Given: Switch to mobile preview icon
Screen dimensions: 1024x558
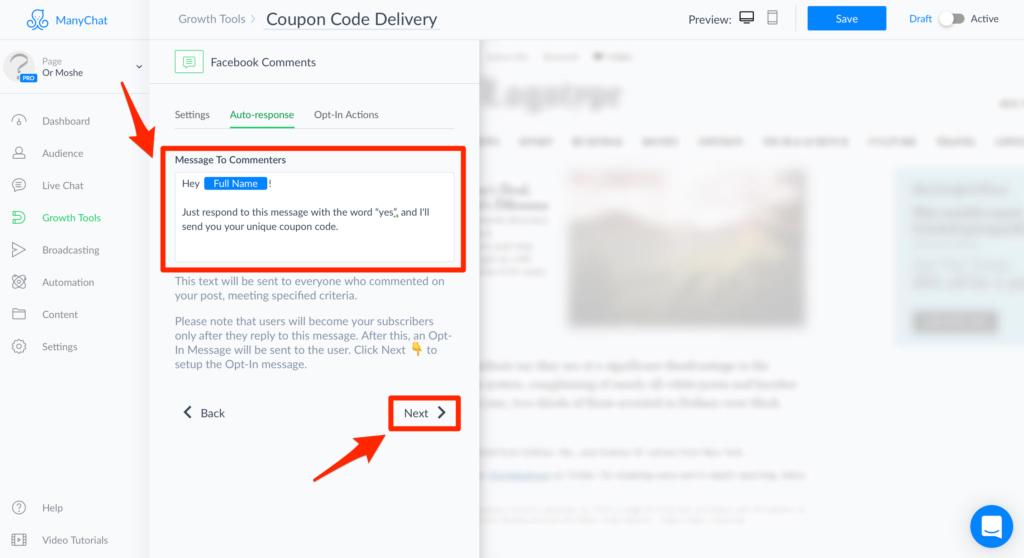Looking at the screenshot, I should (773, 18).
